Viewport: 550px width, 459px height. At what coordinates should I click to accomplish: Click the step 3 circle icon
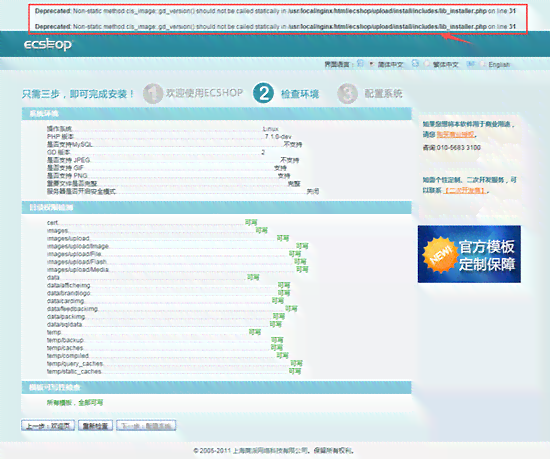[347, 93]
